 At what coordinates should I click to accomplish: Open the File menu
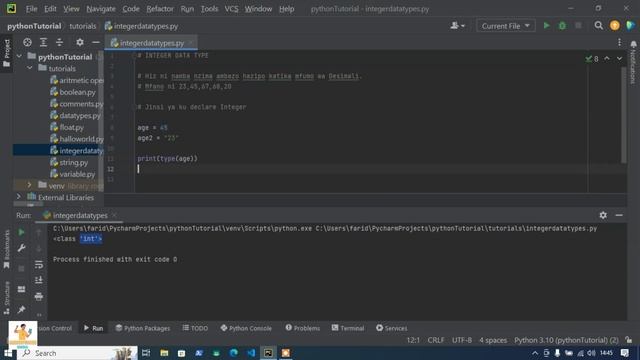point(31,9)
